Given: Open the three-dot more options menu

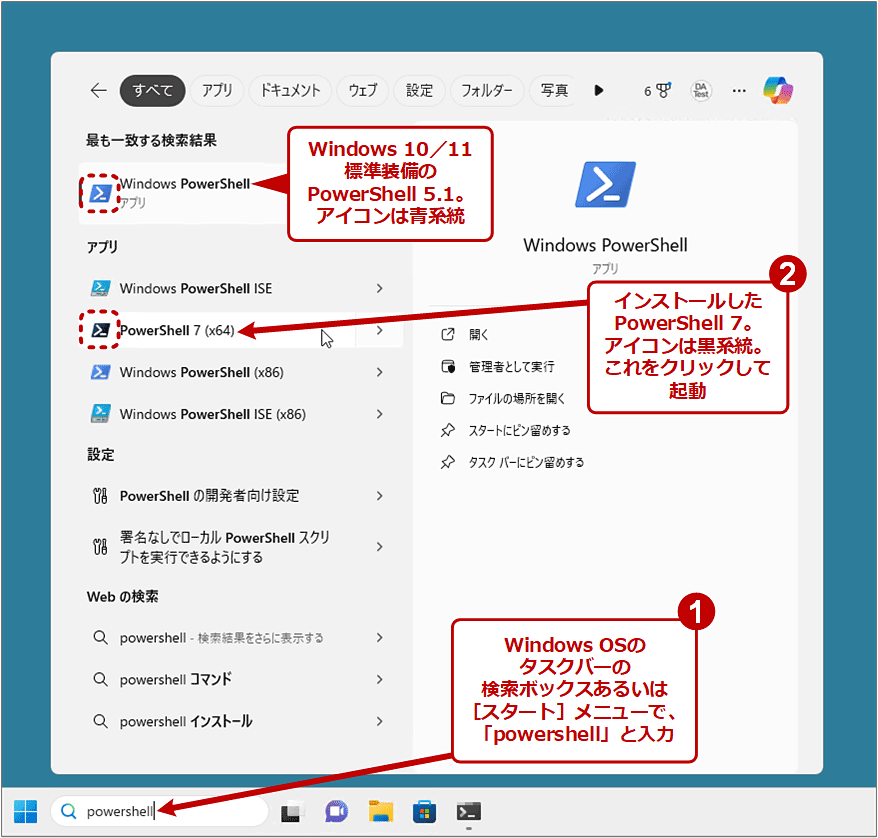Looking at the screenshot, I should (739, 90).
